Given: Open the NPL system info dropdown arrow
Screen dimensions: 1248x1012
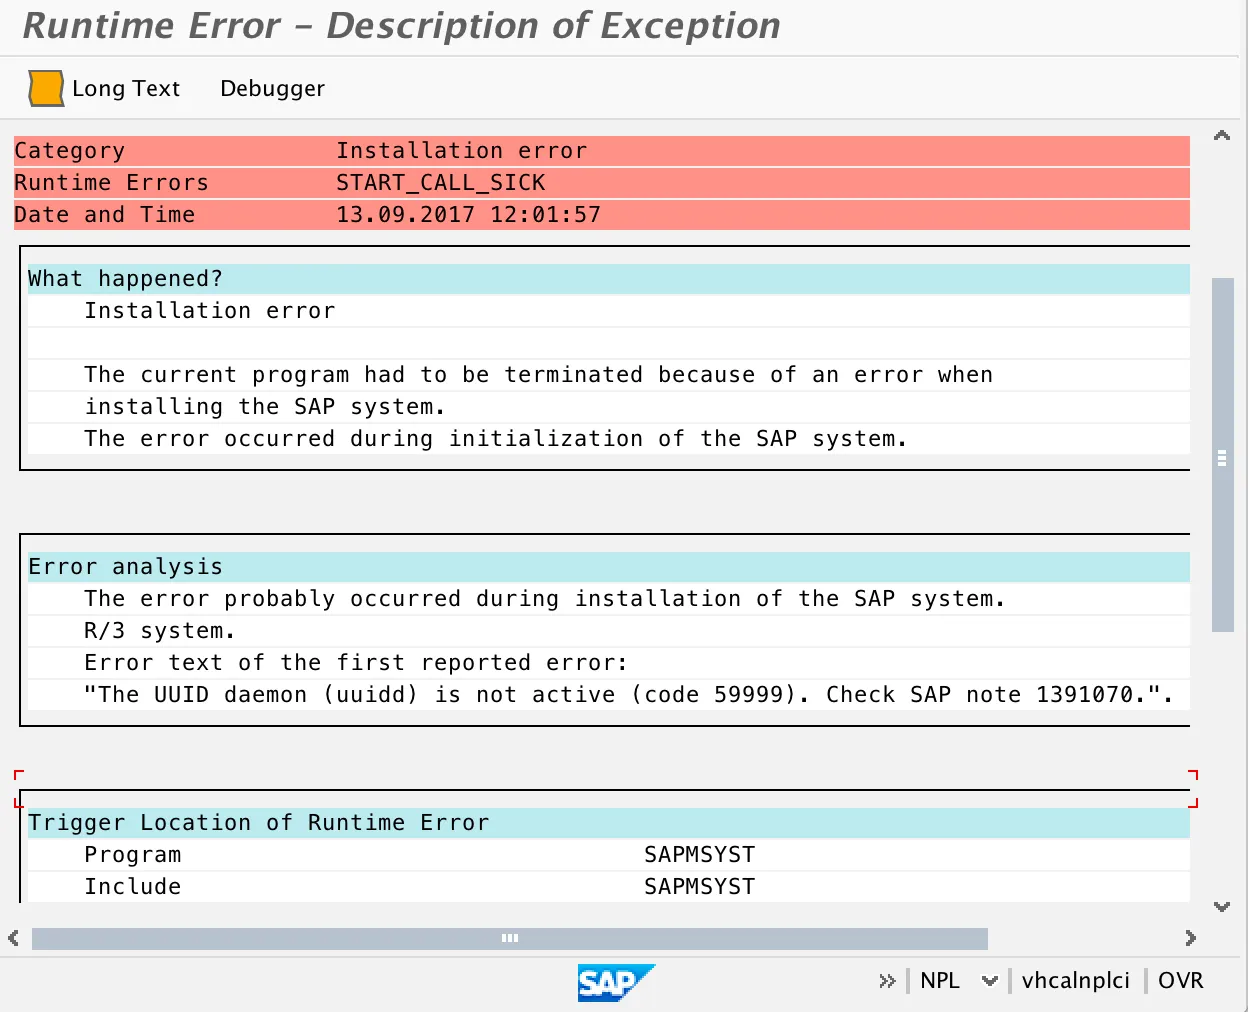Looking at the screenshot, I should click(989, 981).
